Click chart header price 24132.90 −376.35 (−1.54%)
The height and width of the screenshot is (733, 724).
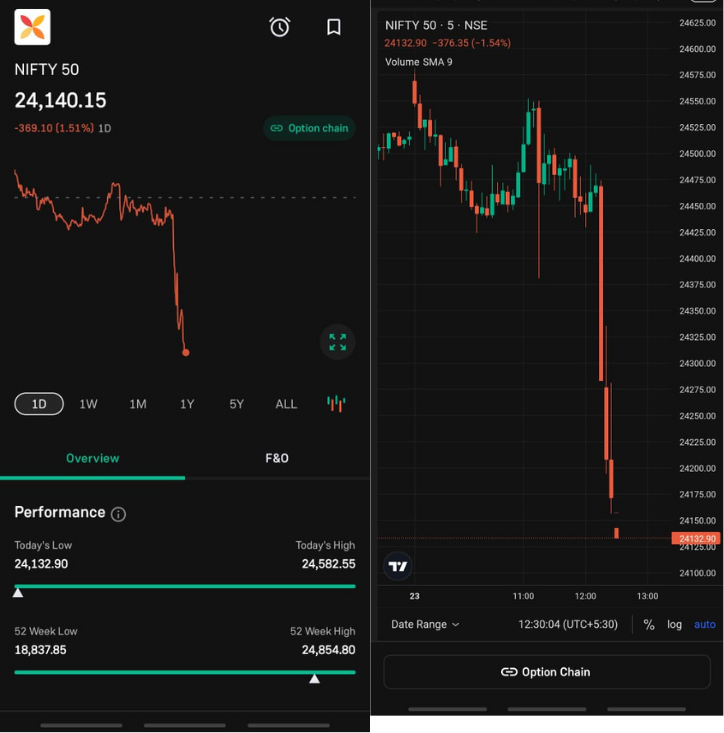pyautogui.click(x=448, y=43)
